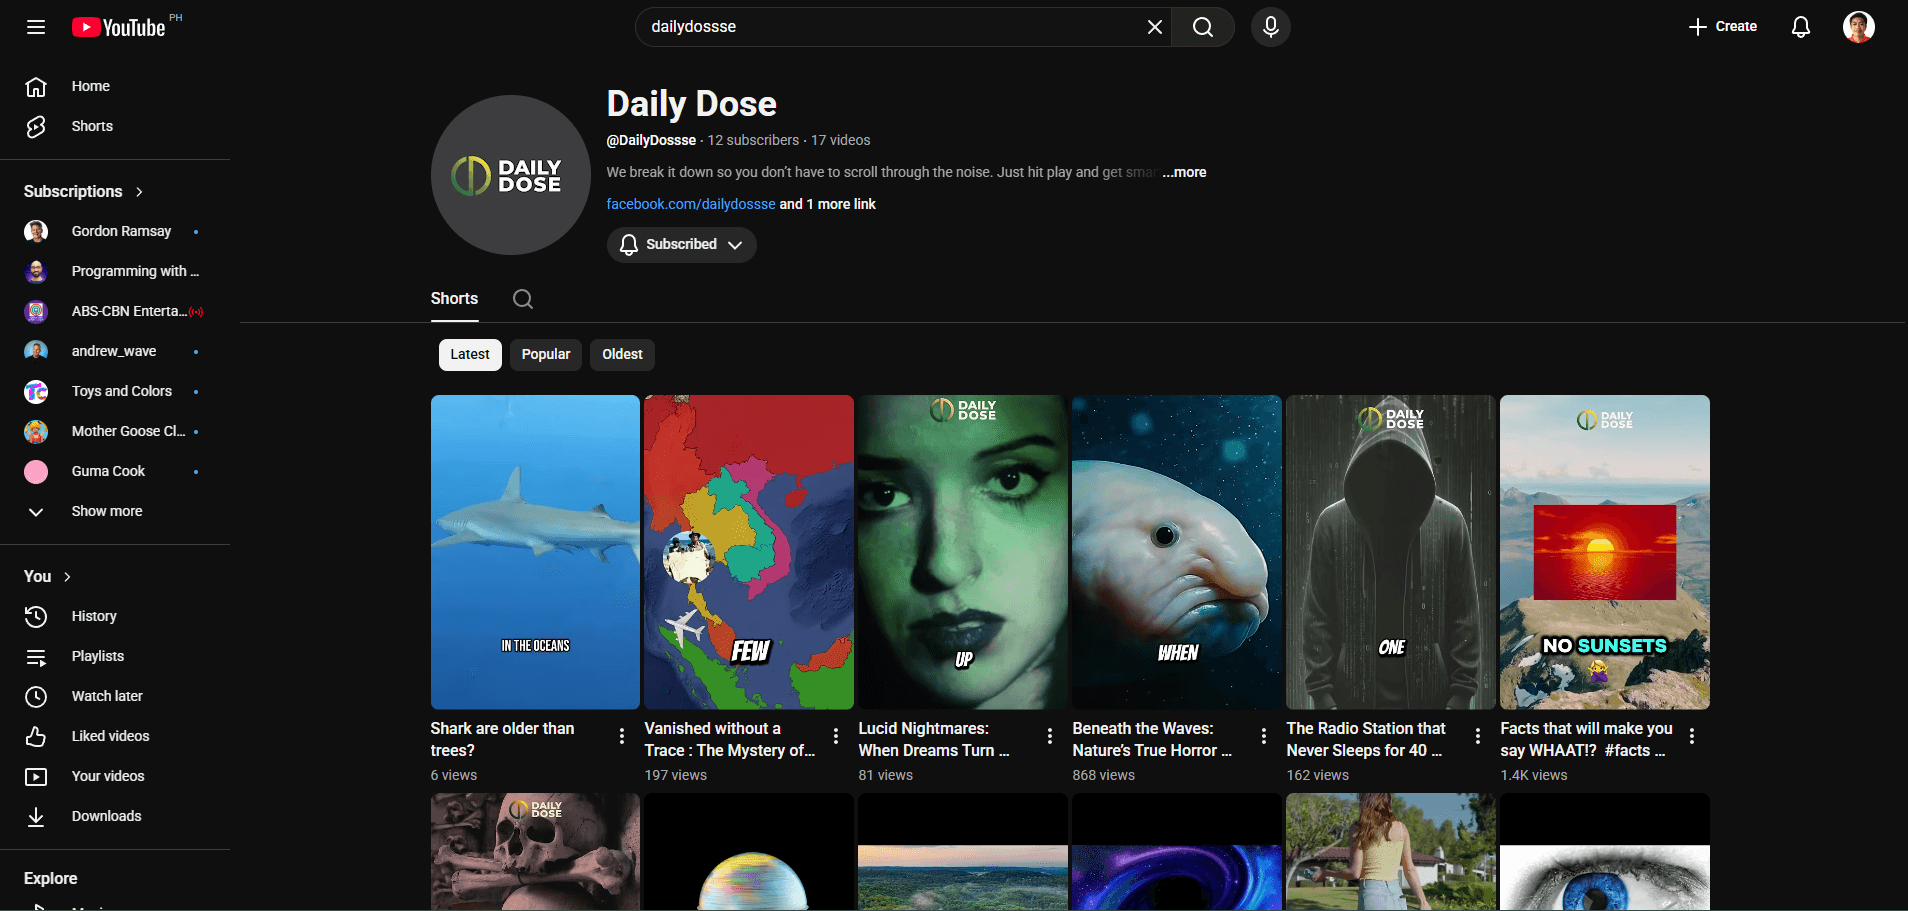Sort shorts by Popular
1908x911 pixels.
(x=545, y=355)
